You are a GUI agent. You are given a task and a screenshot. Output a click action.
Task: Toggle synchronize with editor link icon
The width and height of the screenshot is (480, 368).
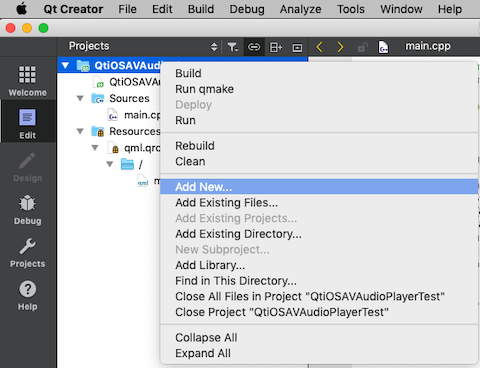coord(254,47)
